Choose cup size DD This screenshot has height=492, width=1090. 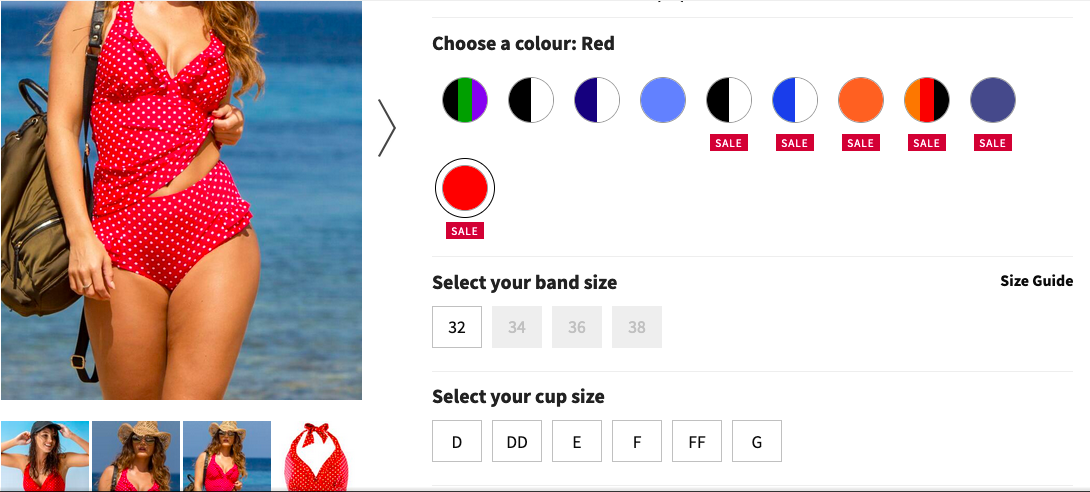click(517, 441)
